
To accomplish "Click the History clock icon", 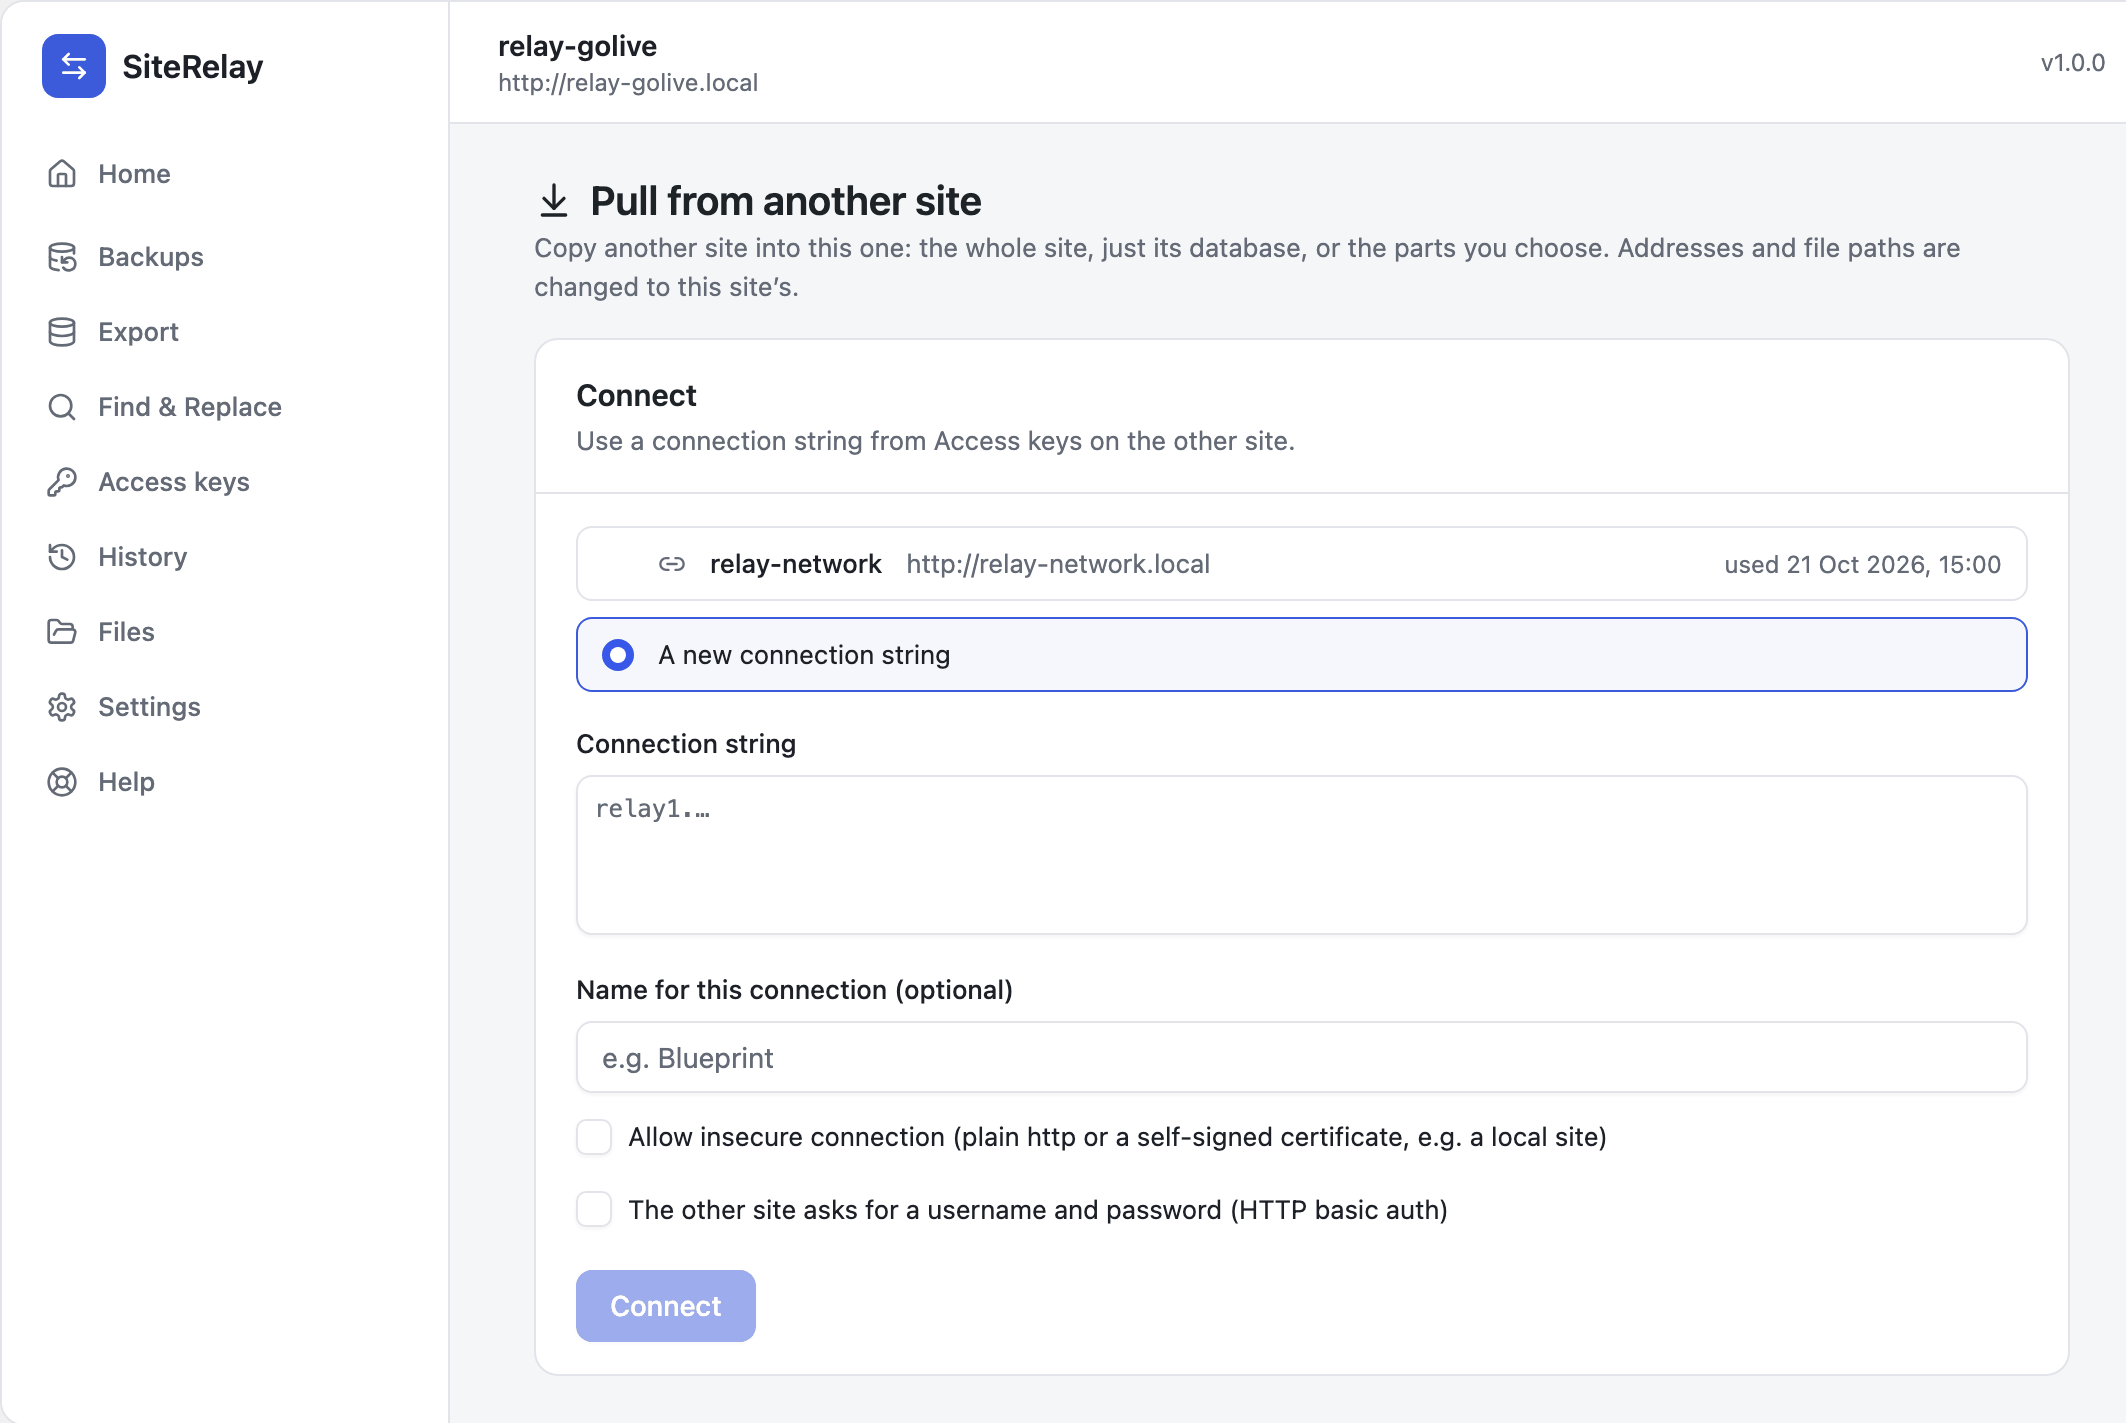I will point(62,557).
